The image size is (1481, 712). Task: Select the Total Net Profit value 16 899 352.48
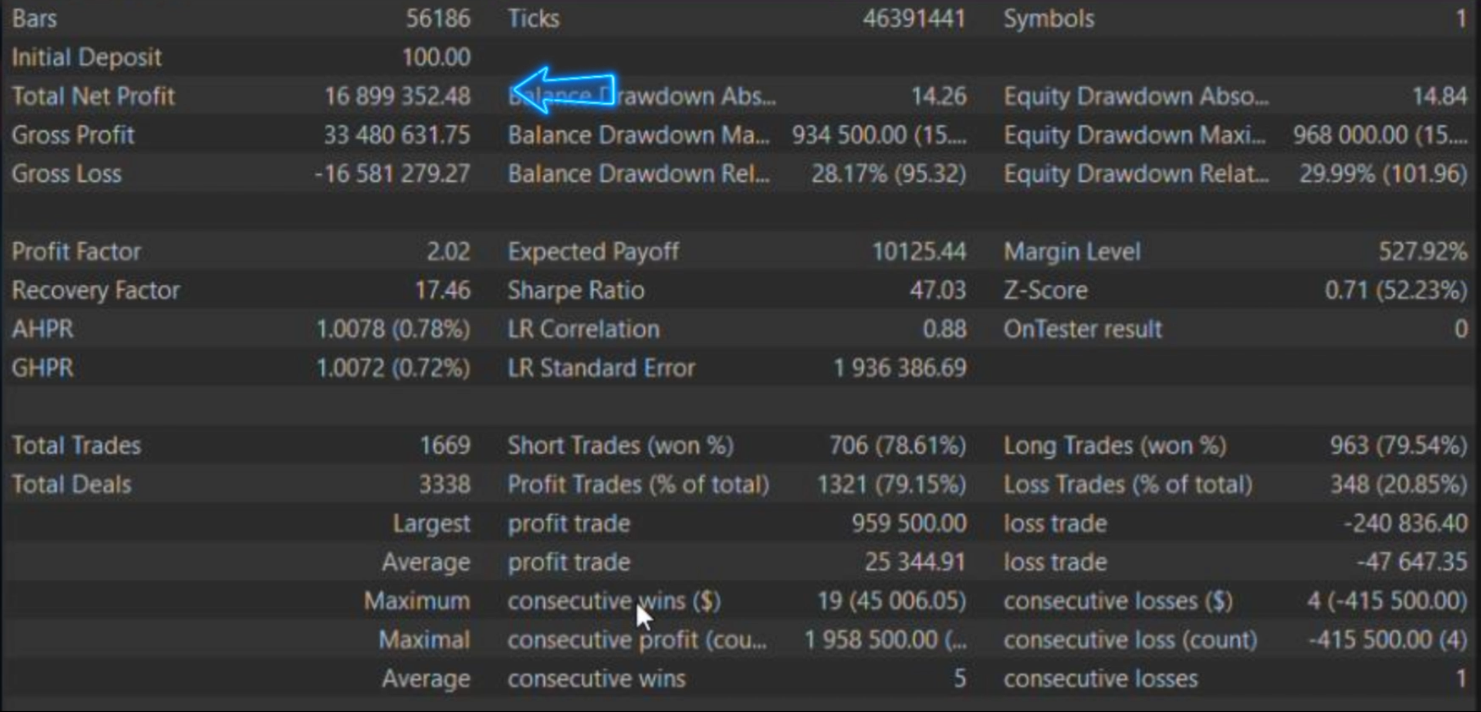click(397, 96)
